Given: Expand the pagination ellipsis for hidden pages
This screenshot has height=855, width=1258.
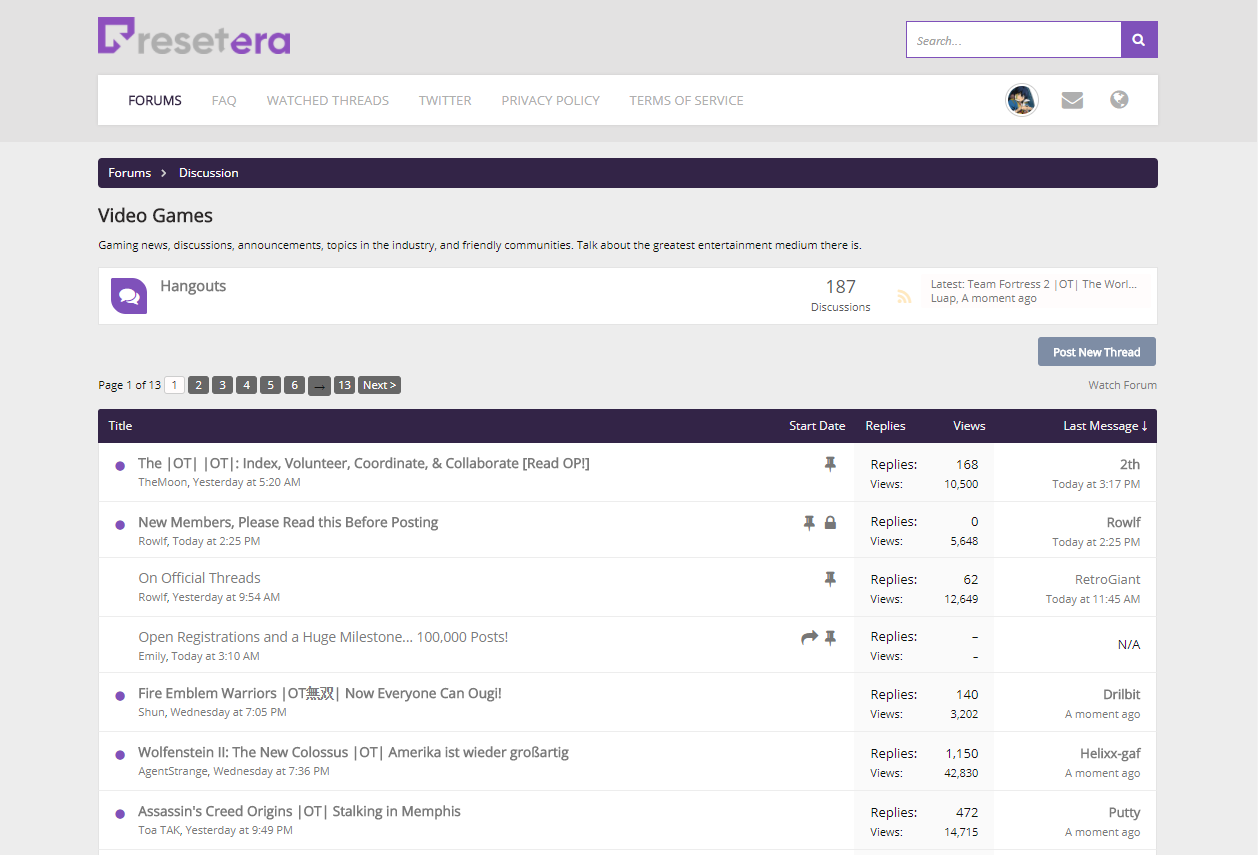Looking at the screenshot, I should pos(319,385).
